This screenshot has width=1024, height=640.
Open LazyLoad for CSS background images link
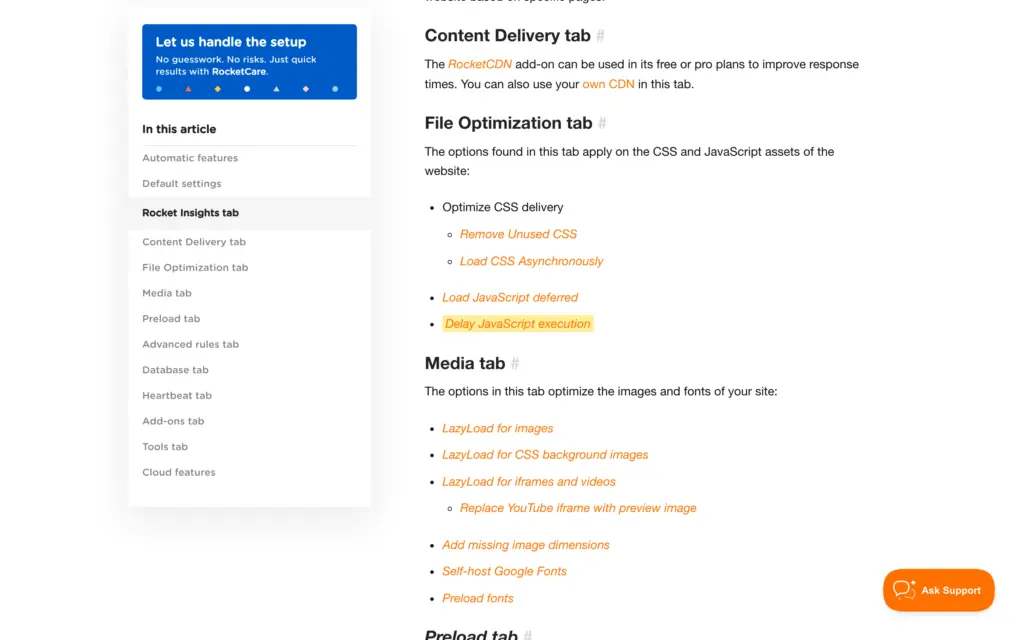coord(545,455)
